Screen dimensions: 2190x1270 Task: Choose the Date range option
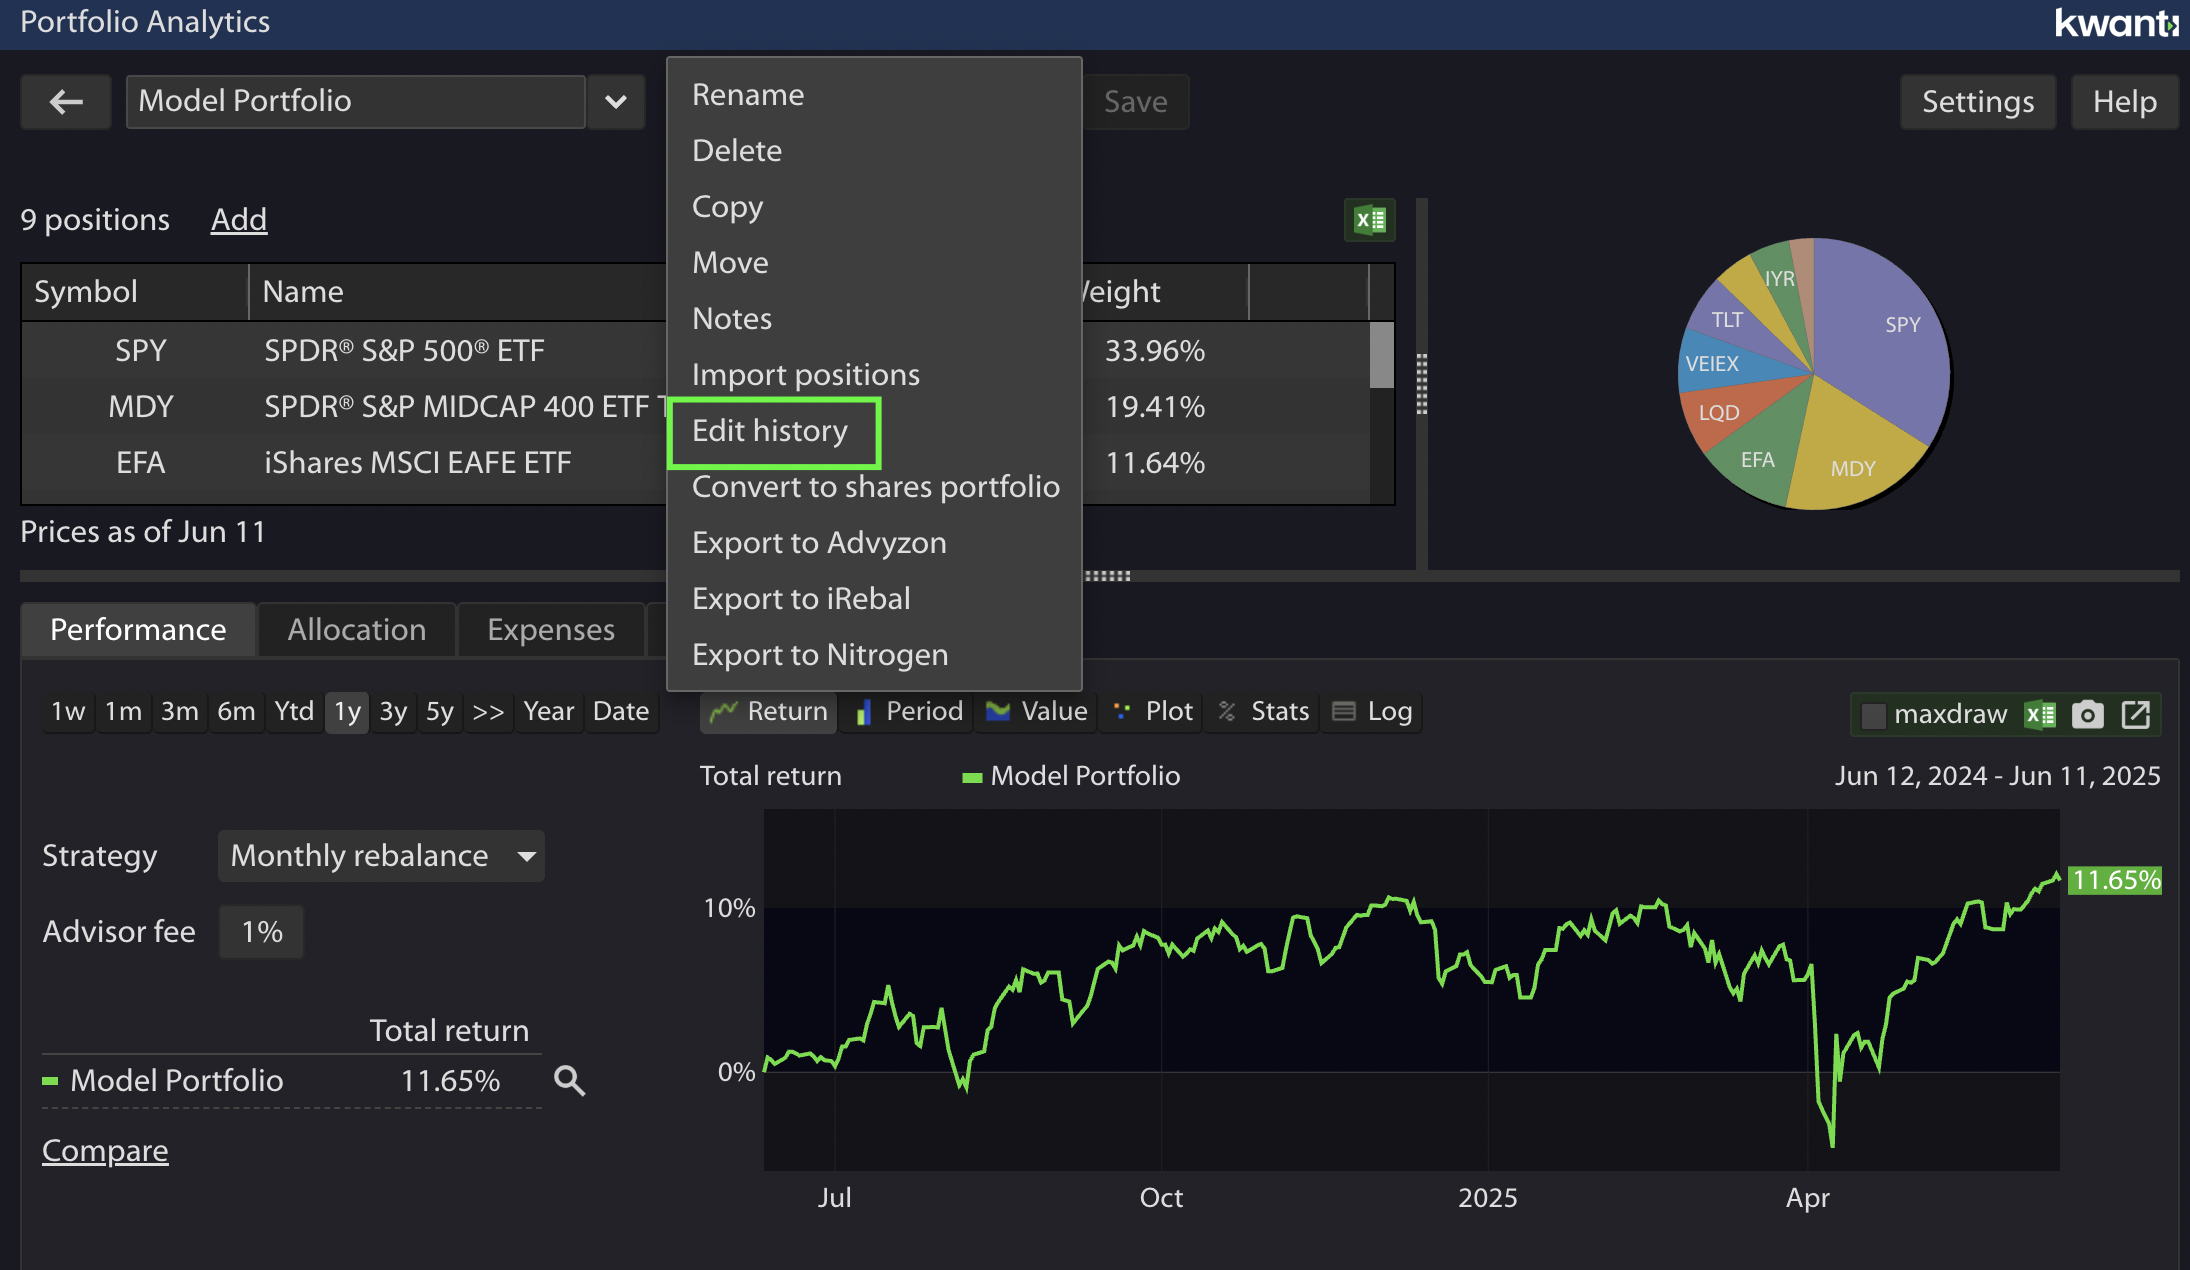[621, 711]
